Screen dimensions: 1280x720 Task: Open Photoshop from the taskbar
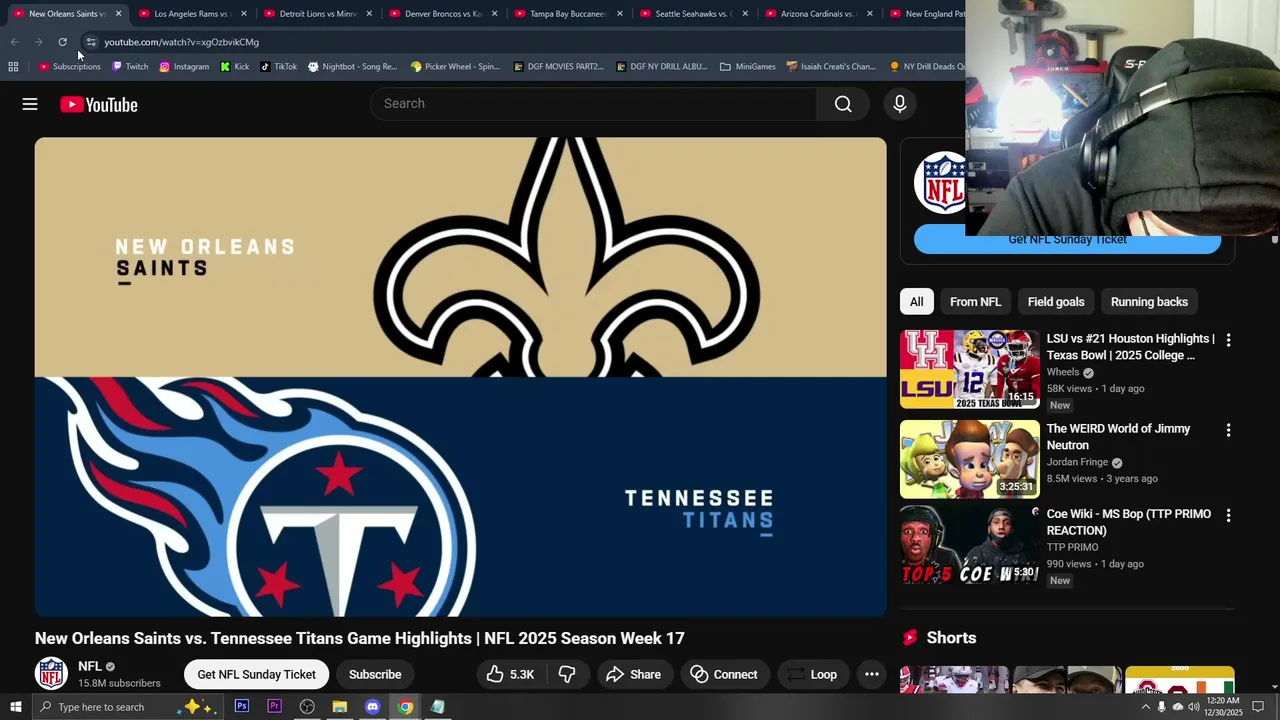click(x=242, y=706)
